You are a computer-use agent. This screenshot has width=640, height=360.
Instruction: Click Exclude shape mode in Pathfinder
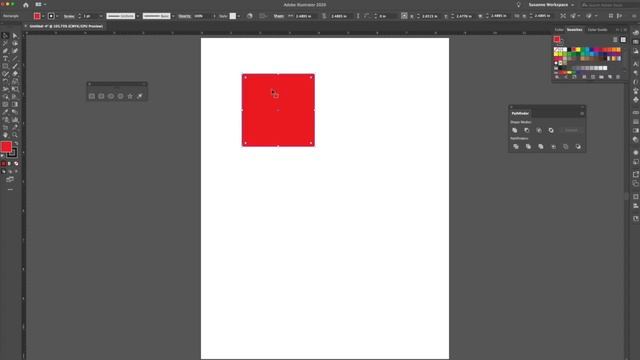click(x=551, y=130)
